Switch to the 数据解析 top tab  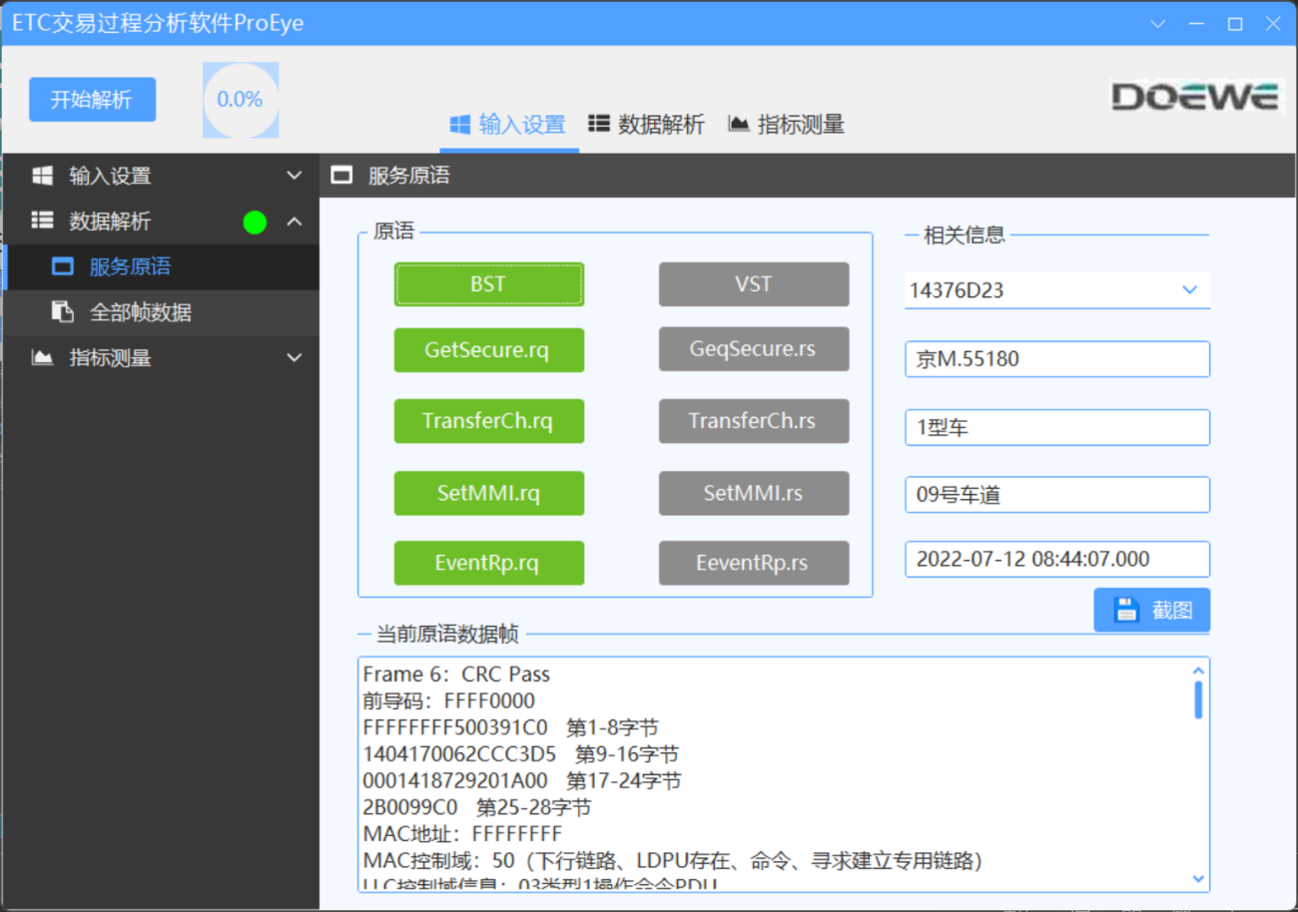point(646,124)
